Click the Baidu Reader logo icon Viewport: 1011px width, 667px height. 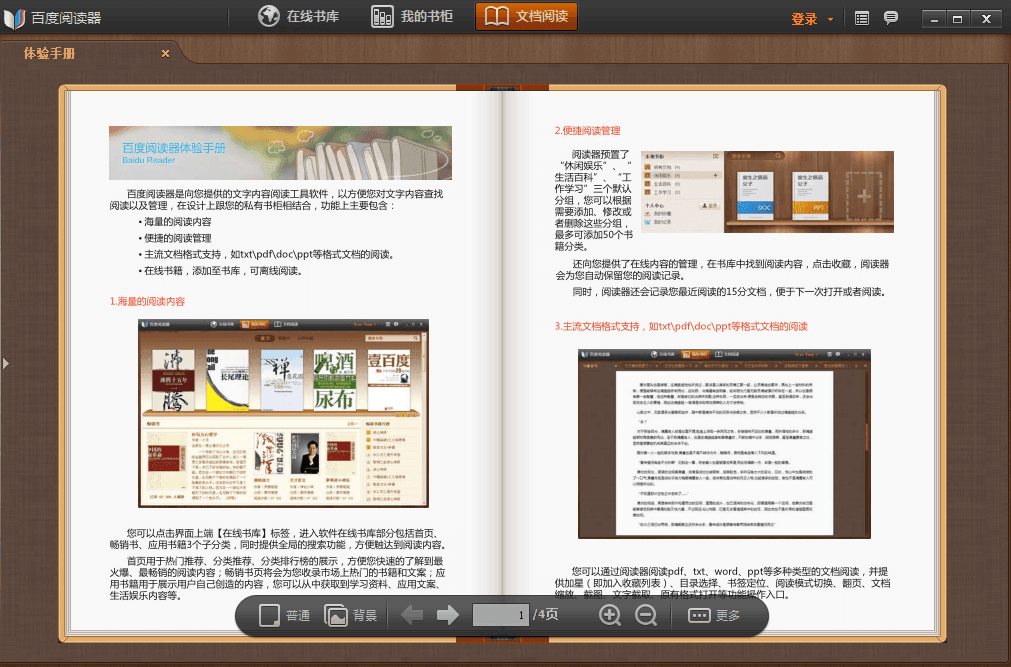tap(14, 18)
